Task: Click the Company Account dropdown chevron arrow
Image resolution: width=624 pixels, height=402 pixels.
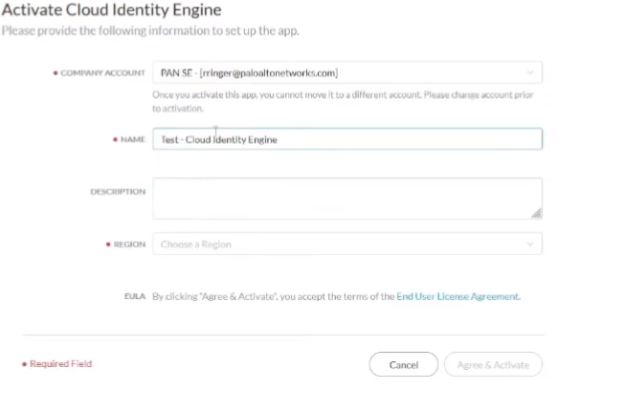Action: click(x=530, y=72)
